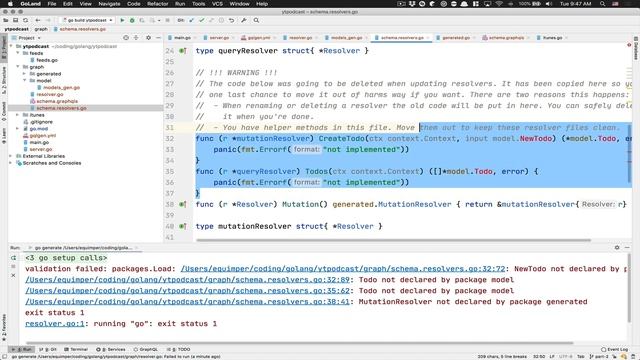The width and height of the screenshot is (640, 360).
Task: Click editor horizontal scrollbar
Action: (393, 240)
